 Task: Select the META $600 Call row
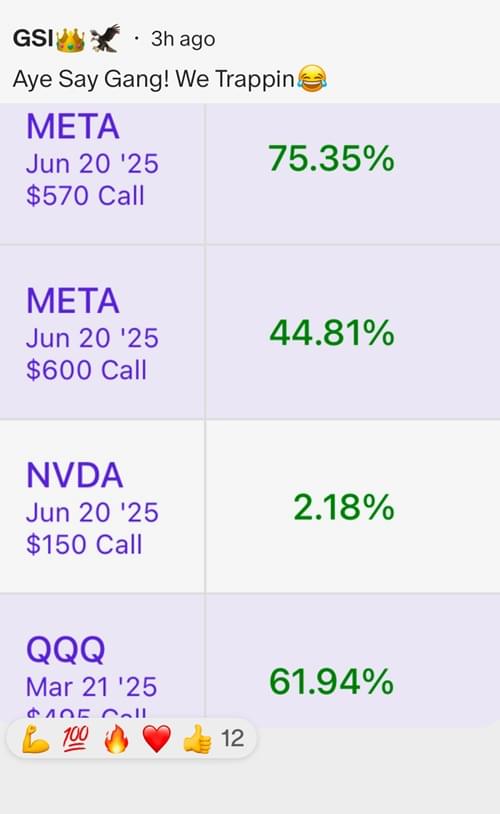click(250, 332)
